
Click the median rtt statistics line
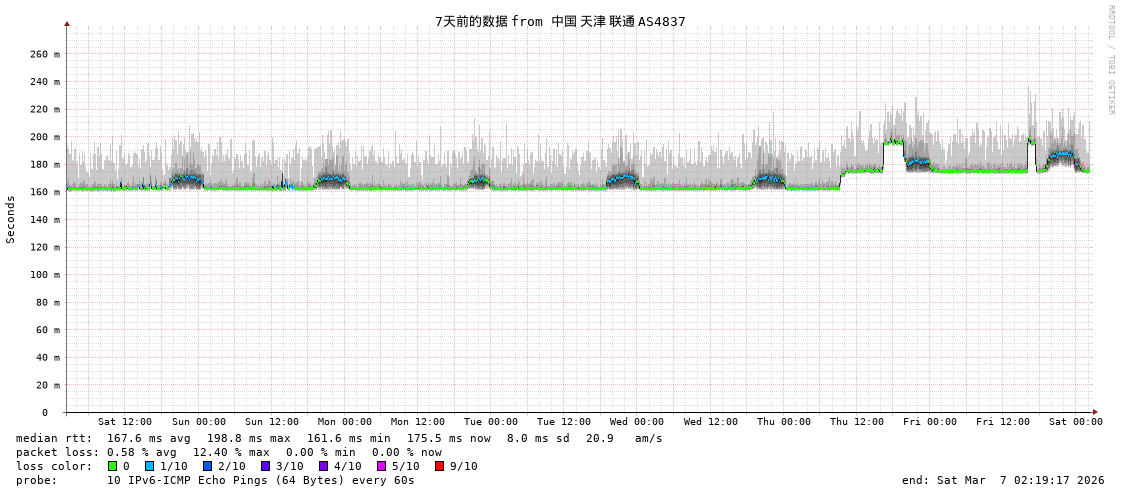[339, 438]
